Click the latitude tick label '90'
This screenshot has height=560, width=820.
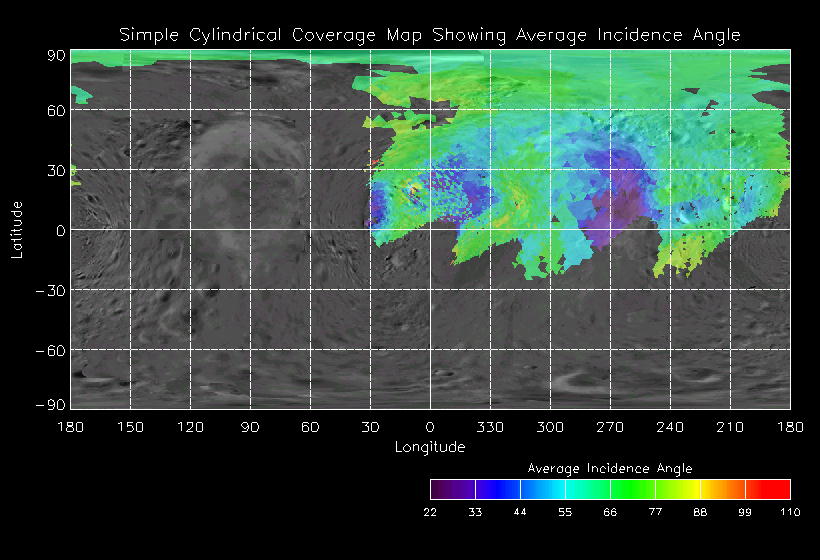(x=56, y=56)
